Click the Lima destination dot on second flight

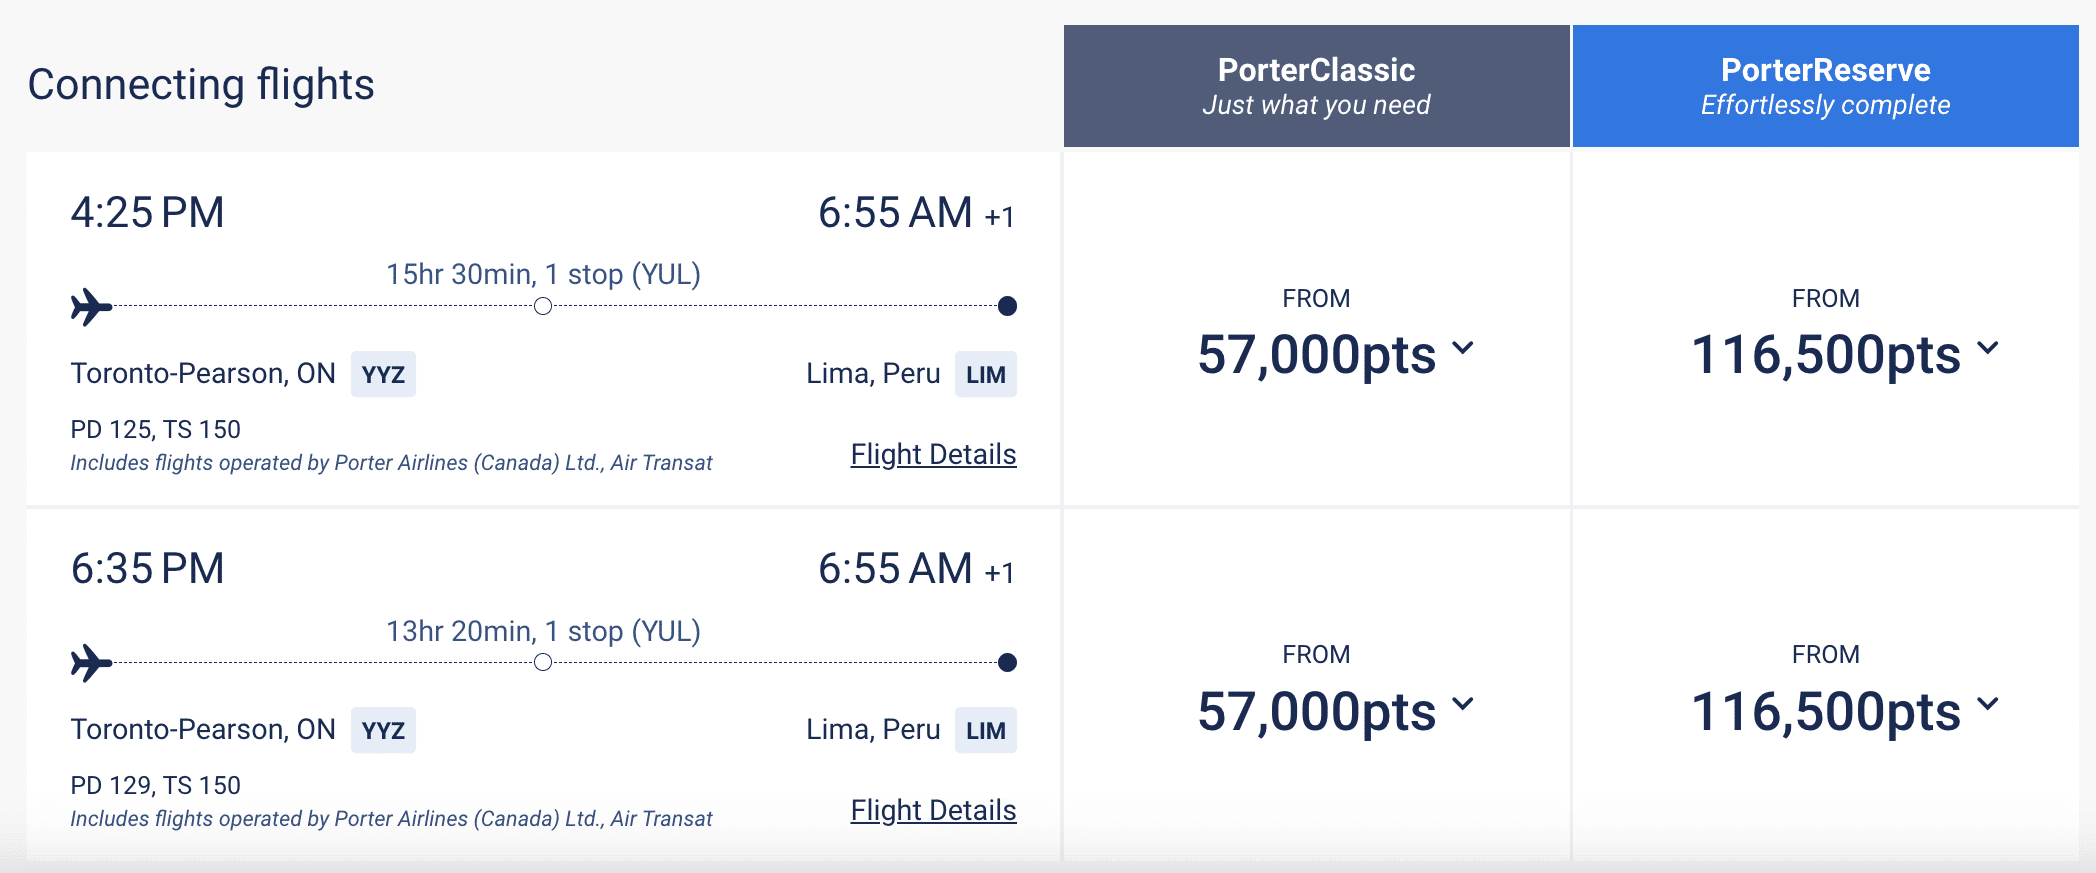[1008, 662]
